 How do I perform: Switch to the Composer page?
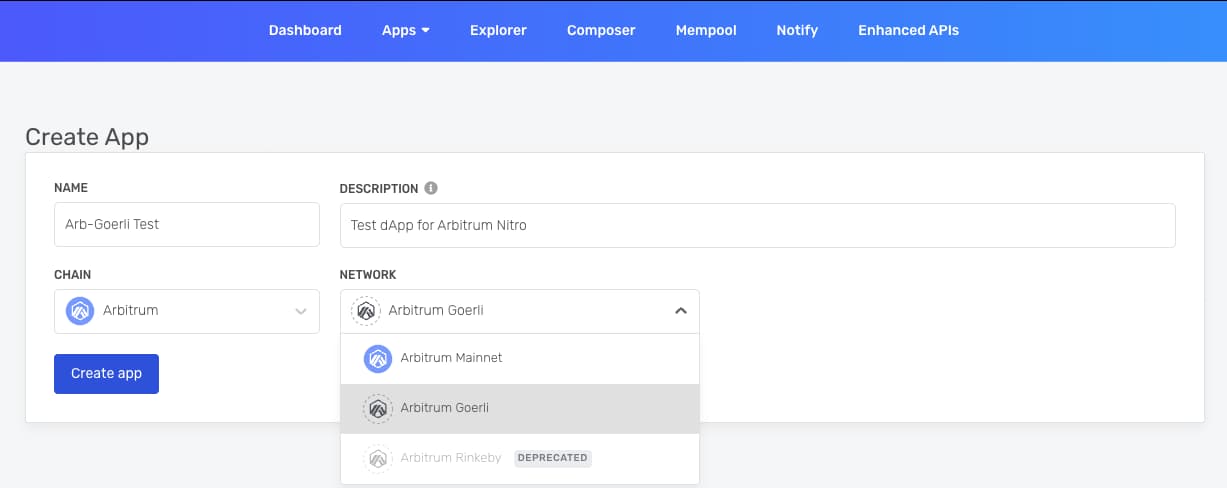click(x=601, y=30)
